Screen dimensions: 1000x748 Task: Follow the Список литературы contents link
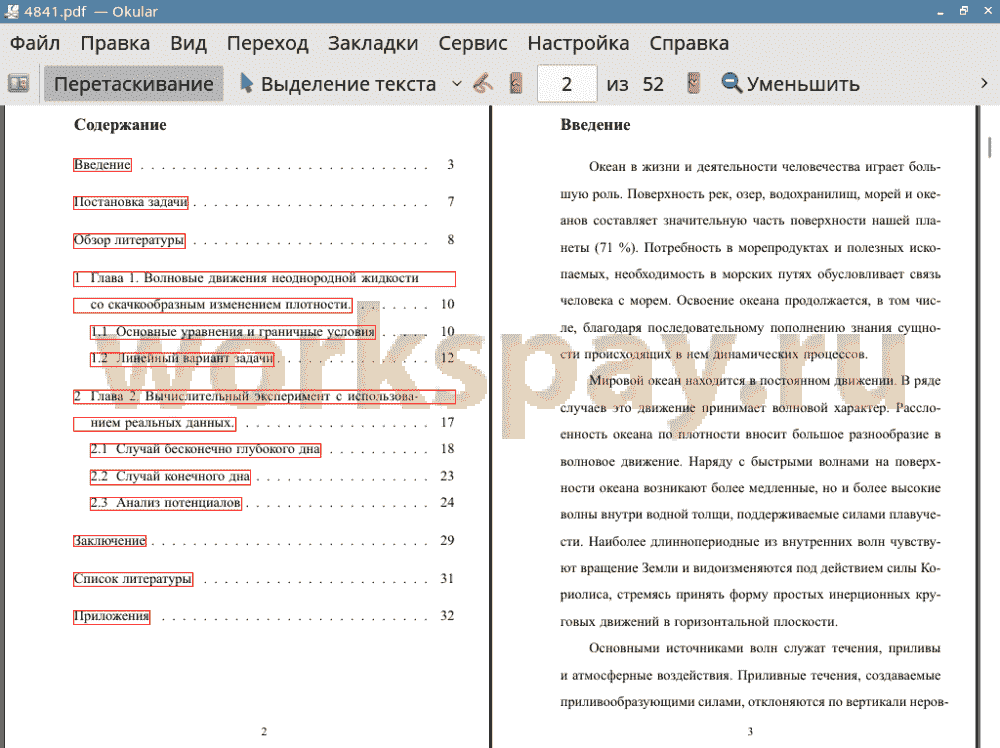[133, 579]
